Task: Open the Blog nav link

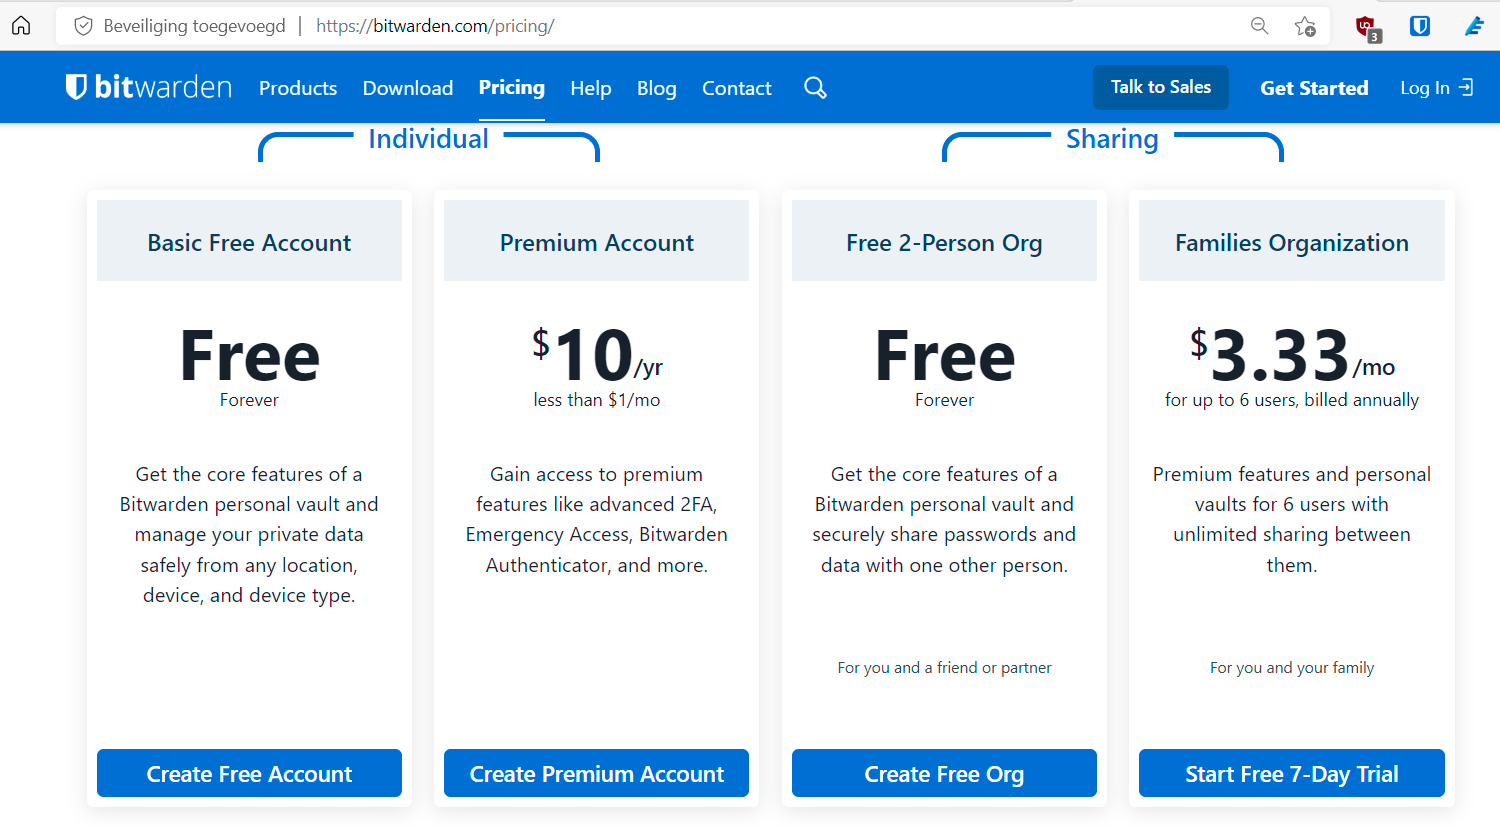Action: point(657,88)
